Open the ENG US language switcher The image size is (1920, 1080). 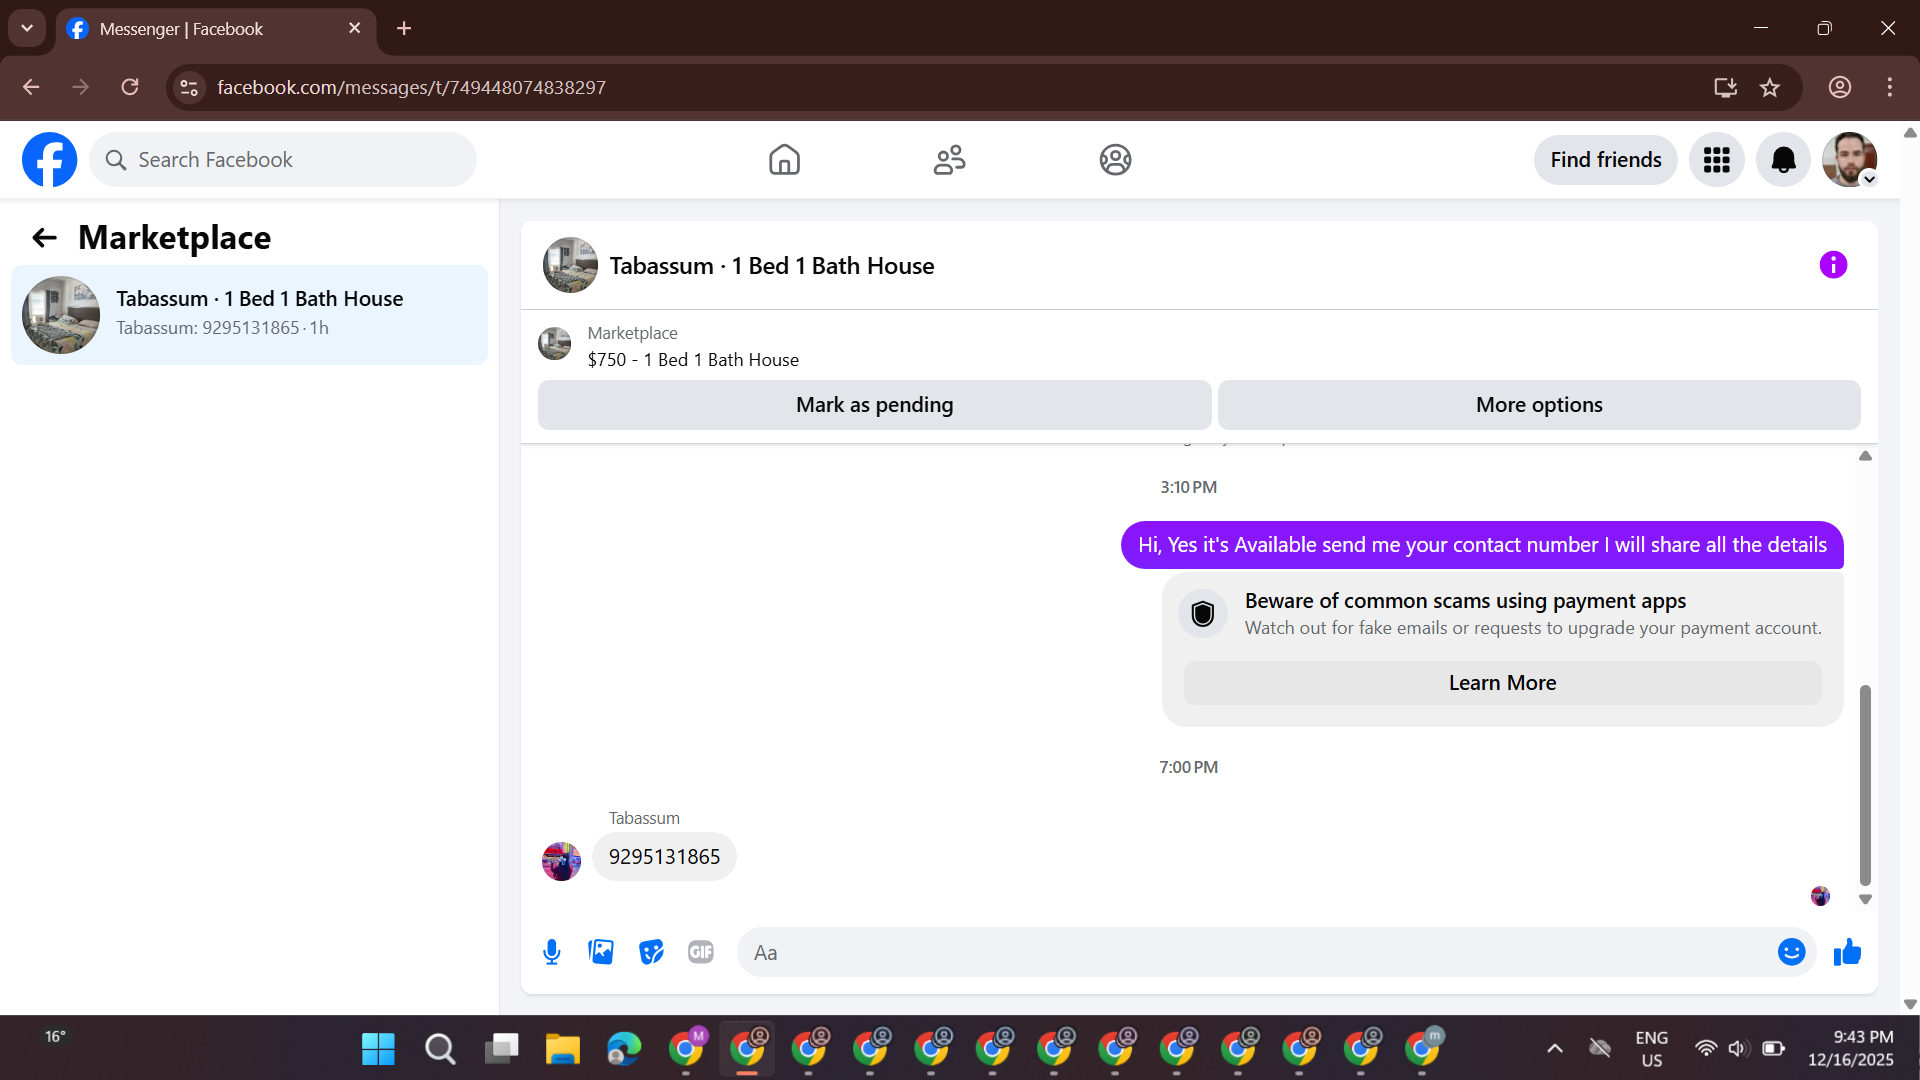(1652, 1049)
